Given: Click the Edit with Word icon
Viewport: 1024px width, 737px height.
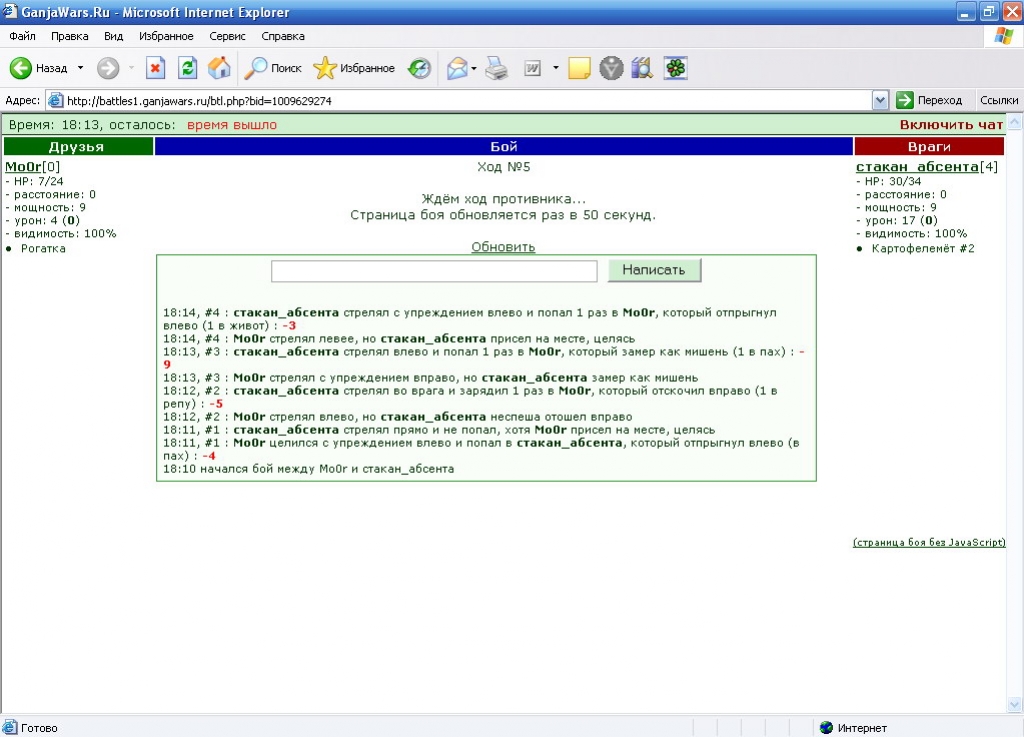Looking at the screenshot, I should pos(533,68).
